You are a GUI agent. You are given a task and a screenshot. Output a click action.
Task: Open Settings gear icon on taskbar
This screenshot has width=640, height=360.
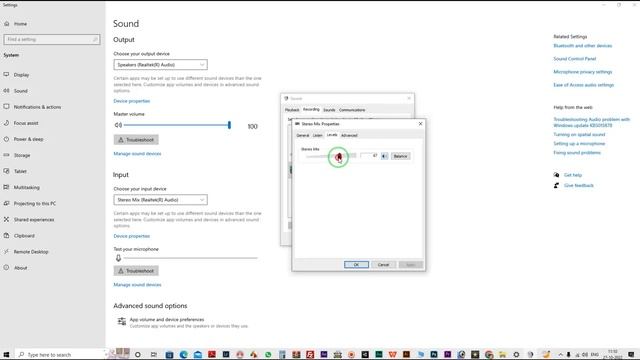(x=516, y=354)
